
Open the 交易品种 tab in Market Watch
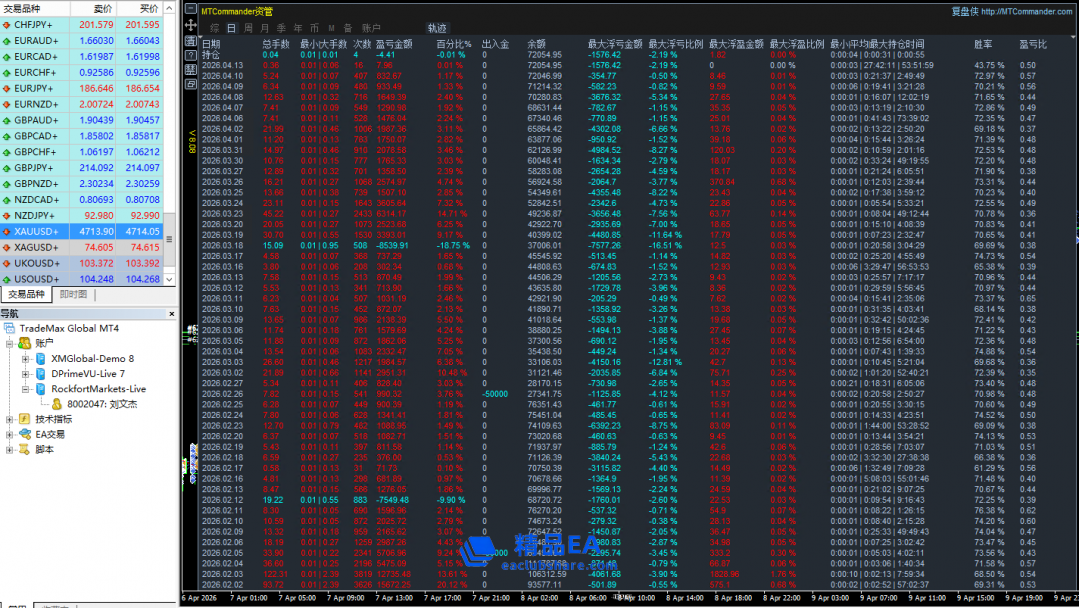click(x=27, y=294)
